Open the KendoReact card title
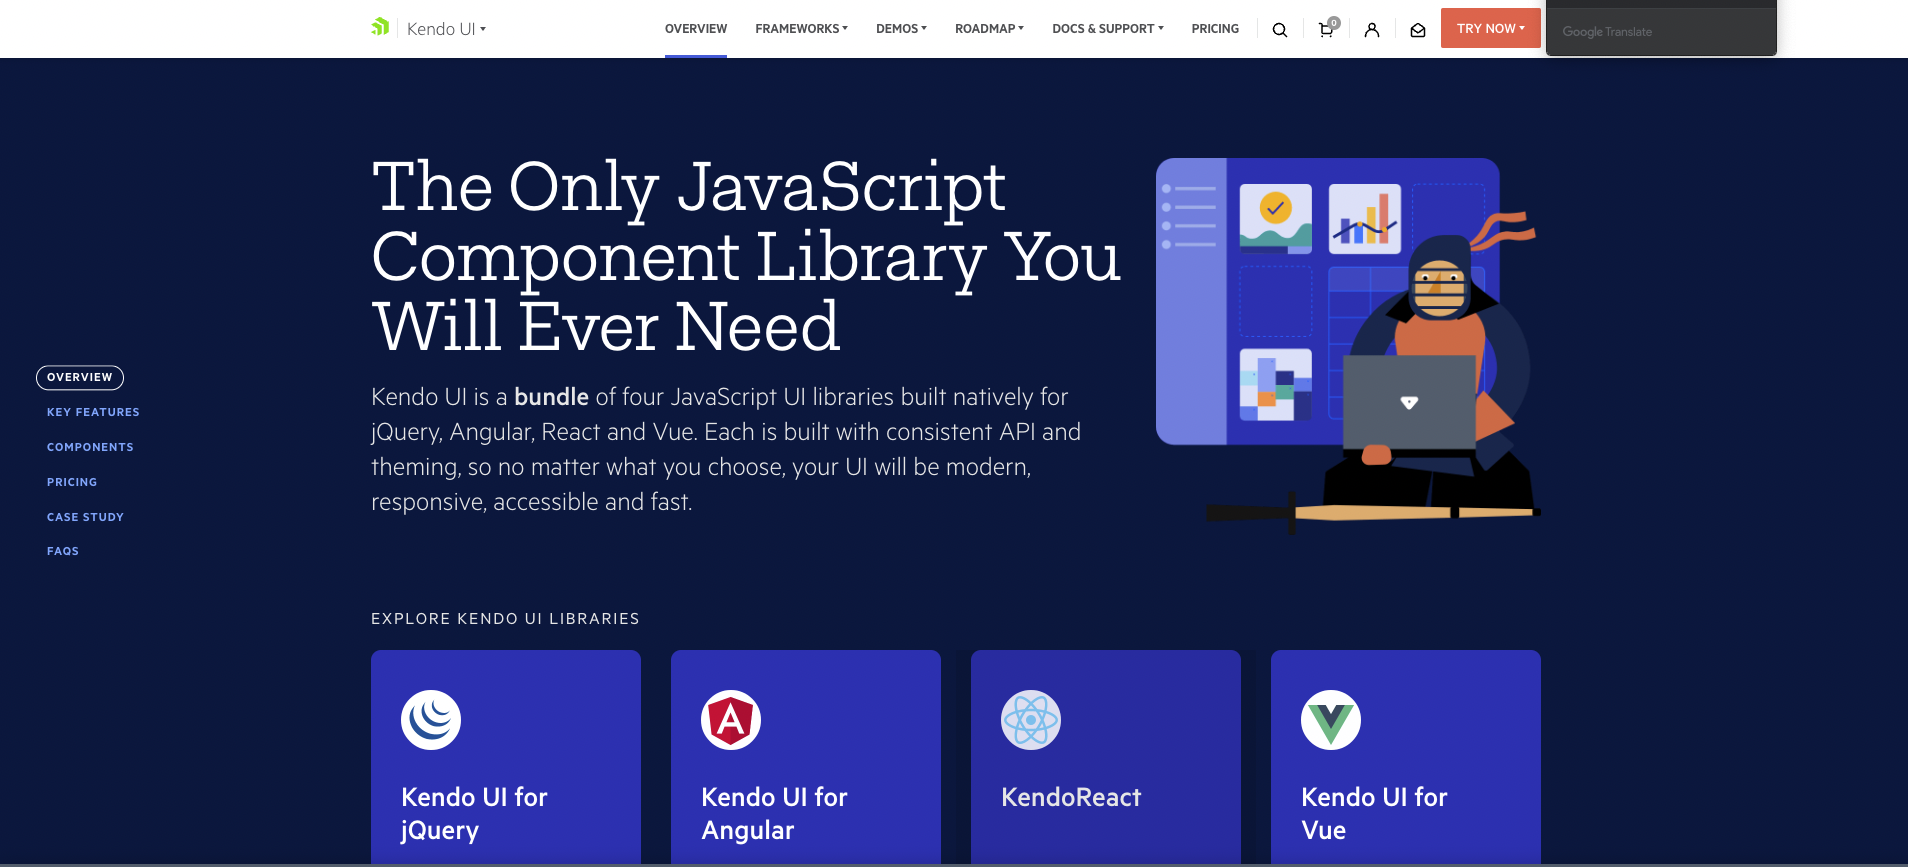This screenshot has width=1908, height=867. (1071, 797)
